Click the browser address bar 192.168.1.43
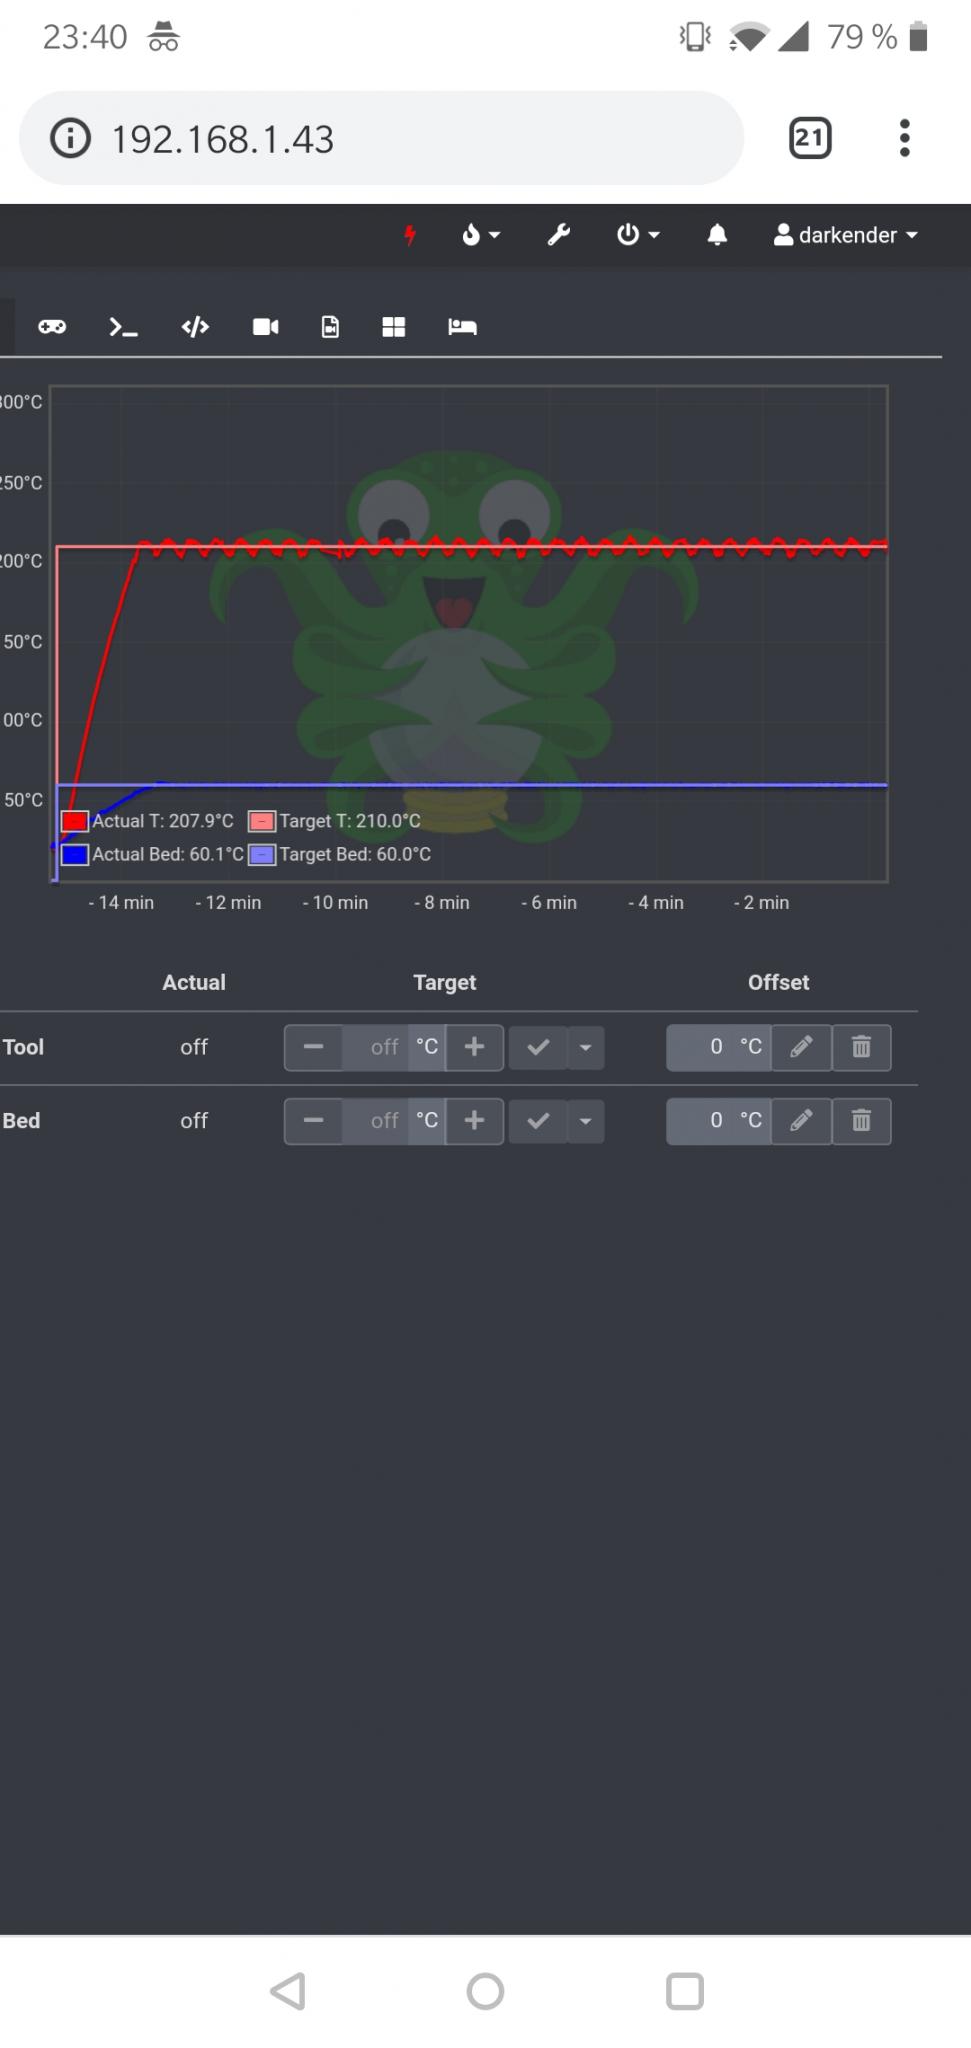This screenshot has height=2048, width=971. click(x=381, y=138)
